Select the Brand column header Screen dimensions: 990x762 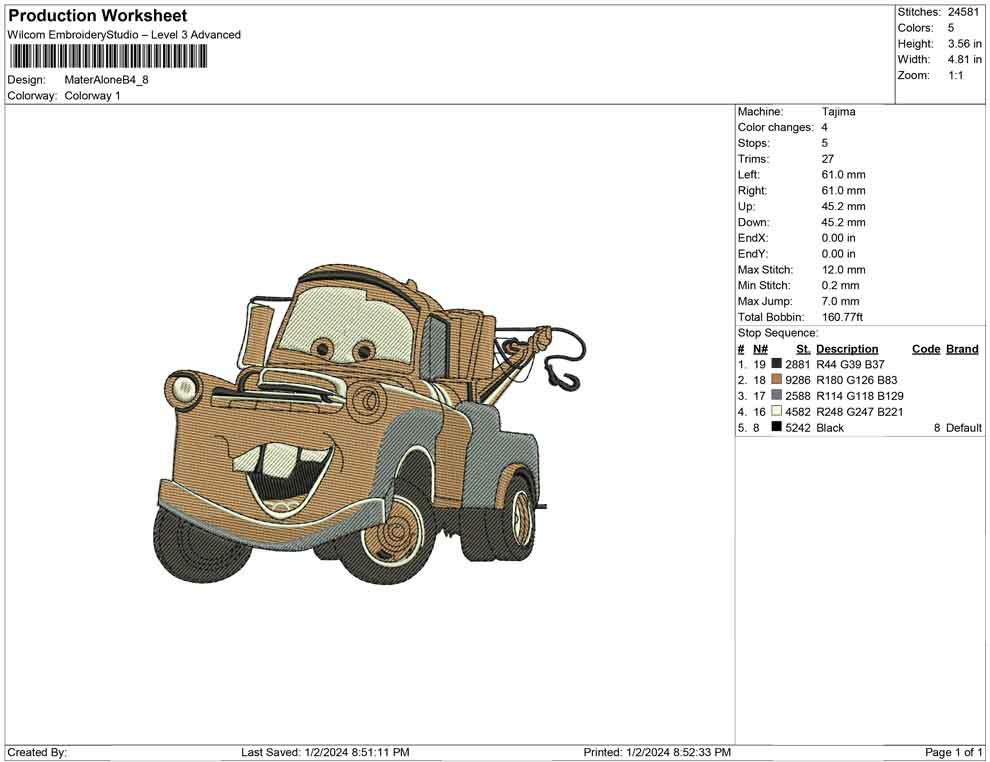(x=962, y=349)
